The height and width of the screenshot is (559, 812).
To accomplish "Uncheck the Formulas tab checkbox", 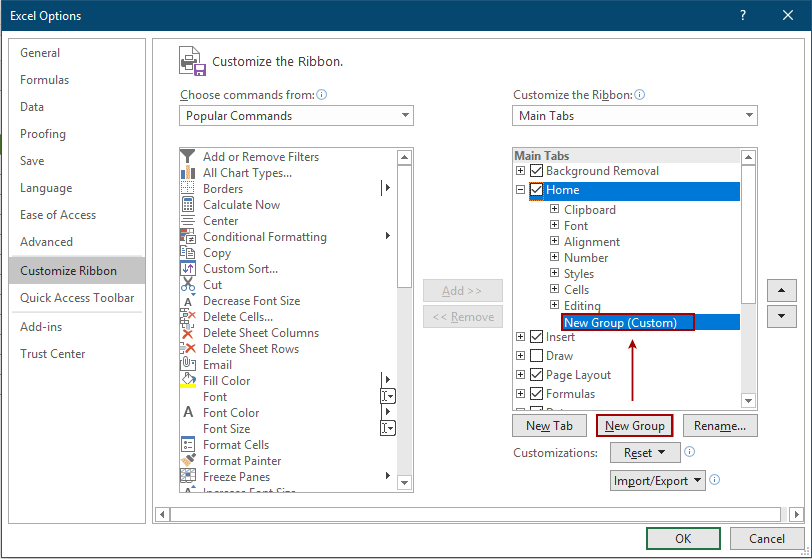I will [536, 394].
